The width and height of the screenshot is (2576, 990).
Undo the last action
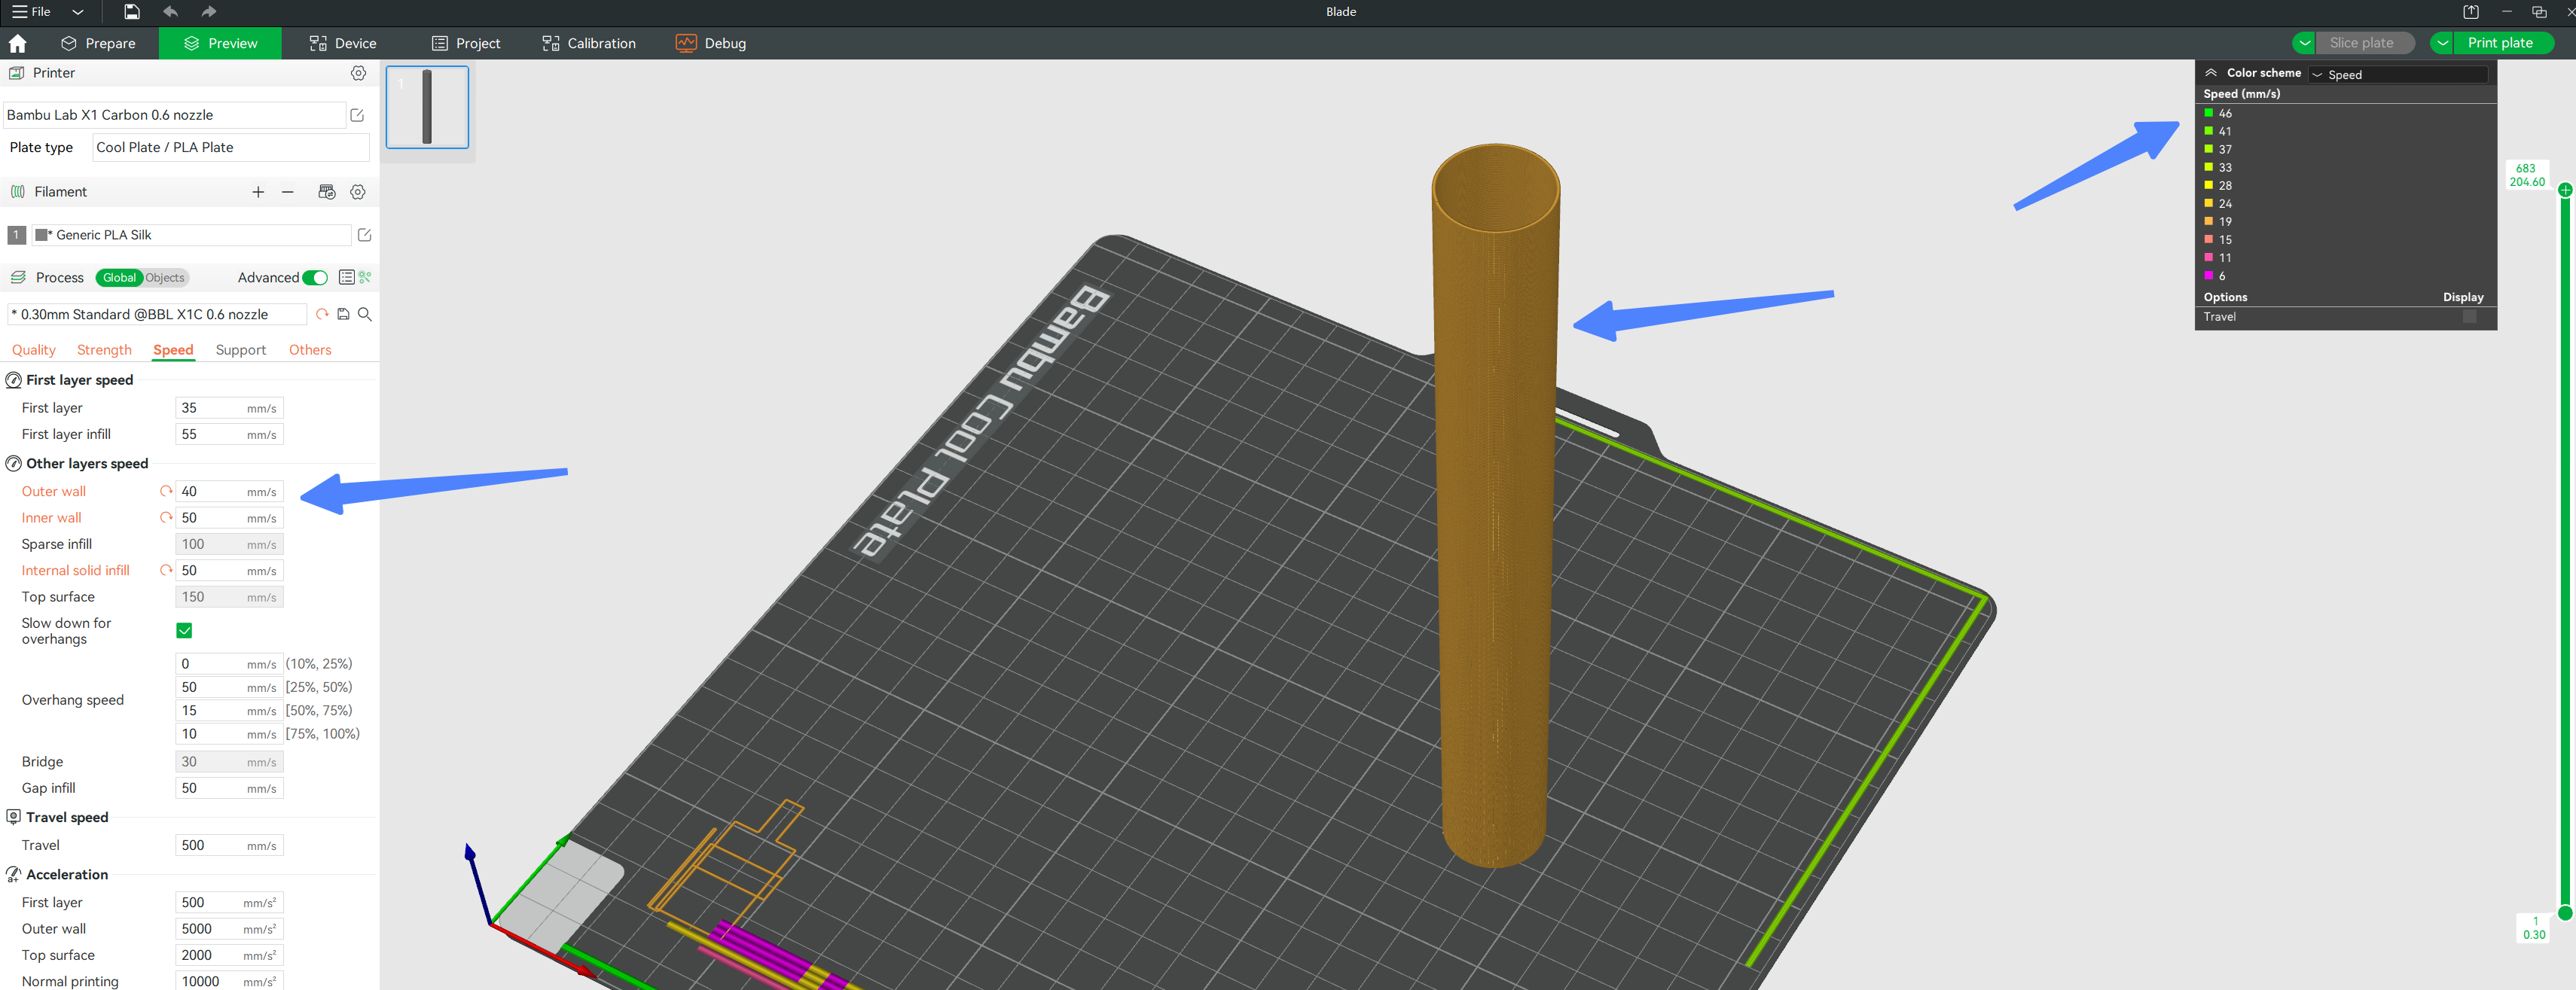[170, 12]
